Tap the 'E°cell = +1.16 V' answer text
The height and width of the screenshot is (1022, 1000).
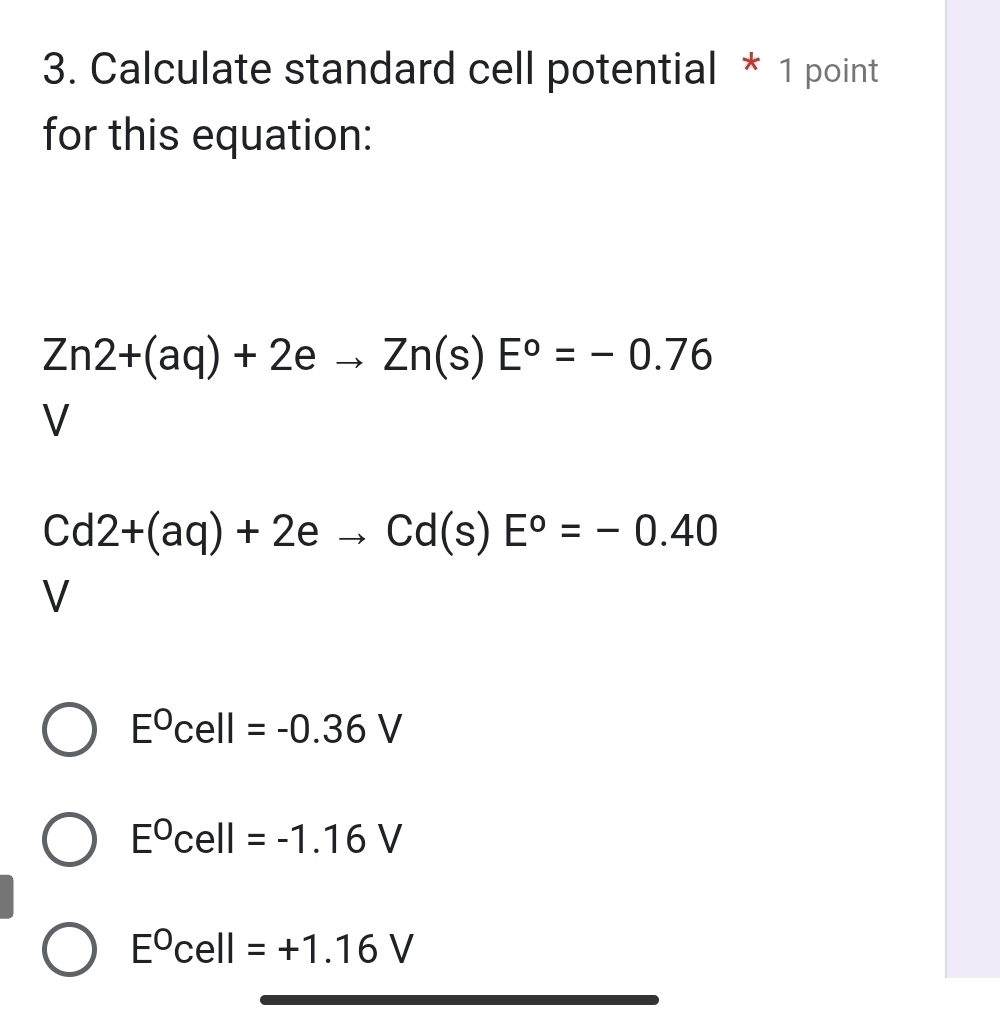pyautogui.click(x=272, y=947)
